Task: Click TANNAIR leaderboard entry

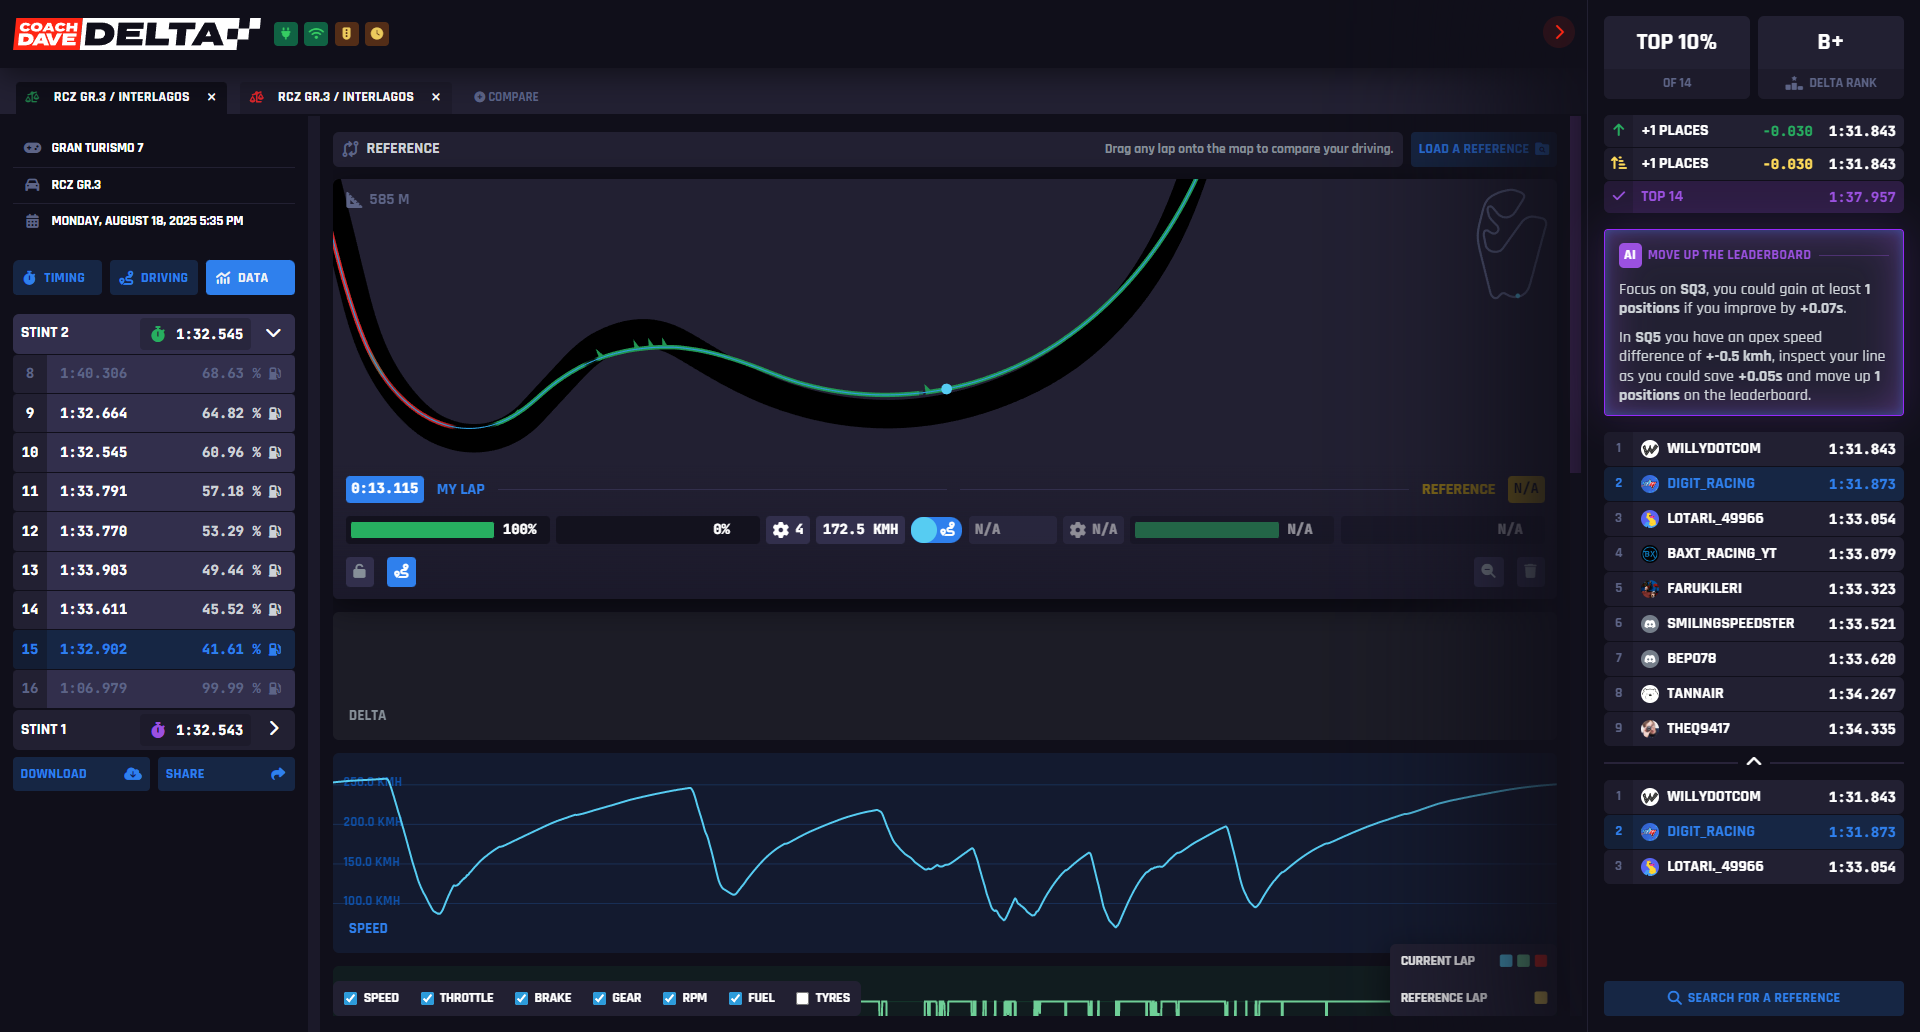Action: (x=1753, y=694)
